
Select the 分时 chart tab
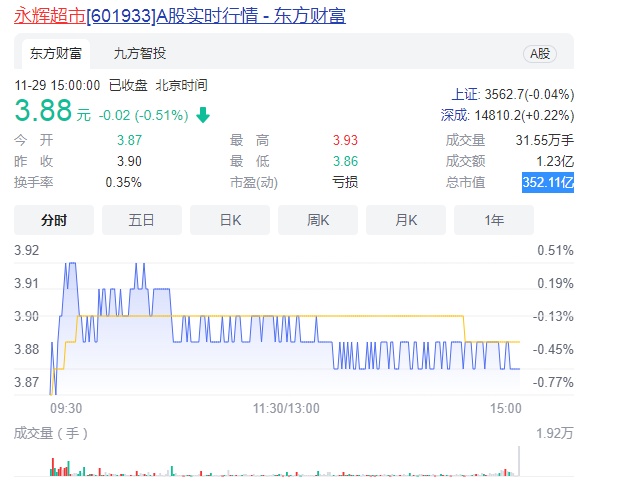point(54,220)
